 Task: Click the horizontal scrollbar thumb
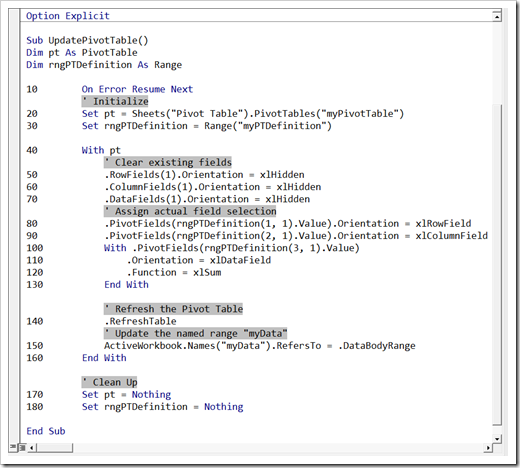54,448
